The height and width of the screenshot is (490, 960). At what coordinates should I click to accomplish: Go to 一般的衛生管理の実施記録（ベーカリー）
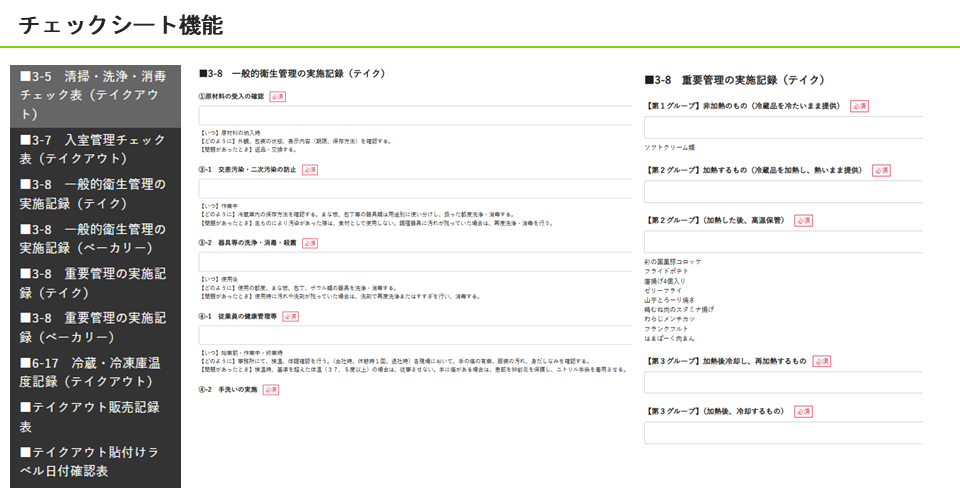96,238
